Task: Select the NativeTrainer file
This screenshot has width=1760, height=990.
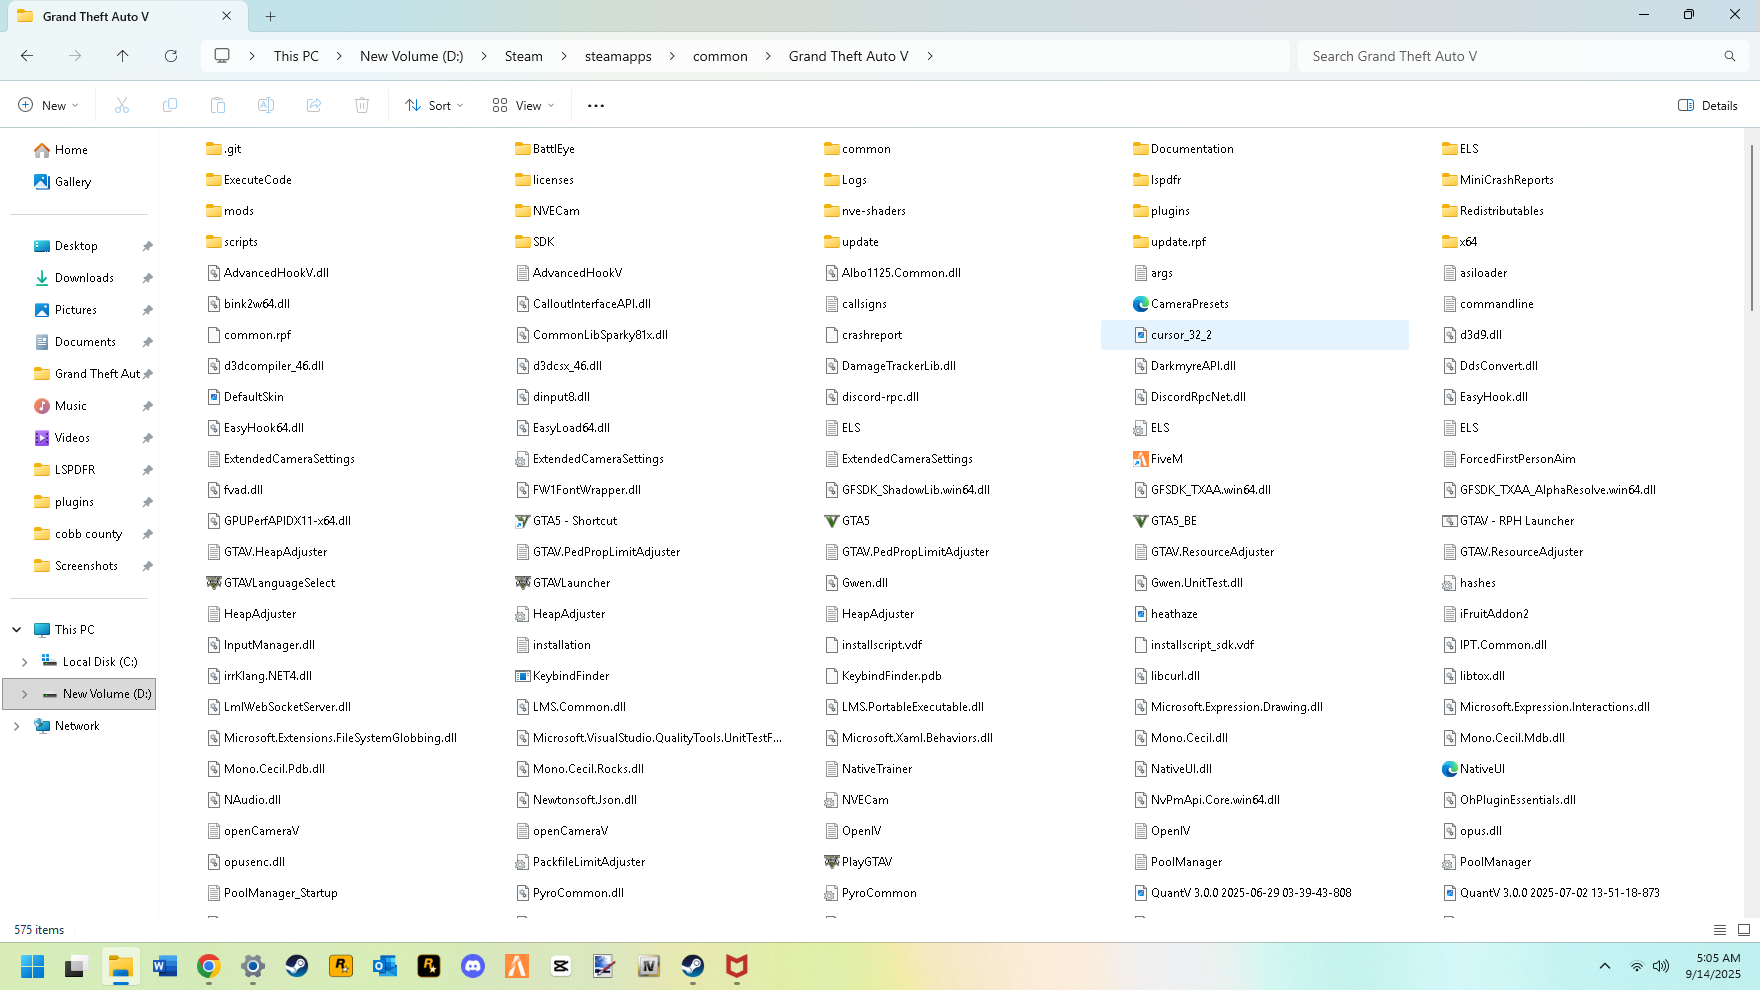Action: click(868, 769)
